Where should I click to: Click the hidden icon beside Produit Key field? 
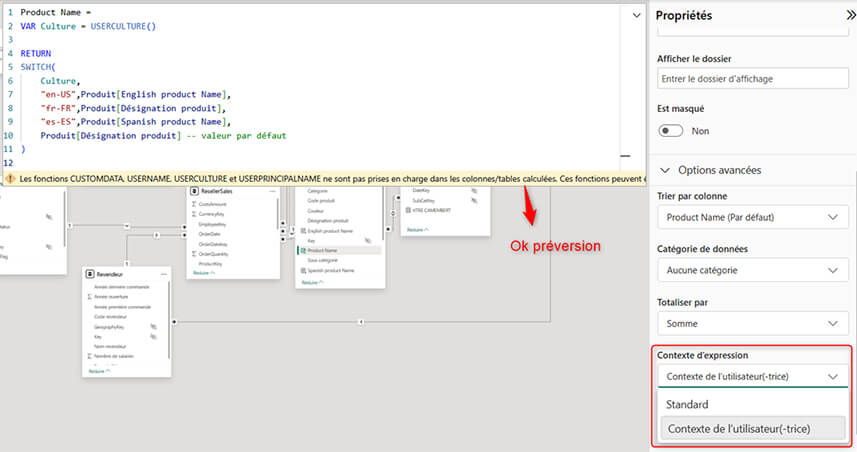coord(368,240)
